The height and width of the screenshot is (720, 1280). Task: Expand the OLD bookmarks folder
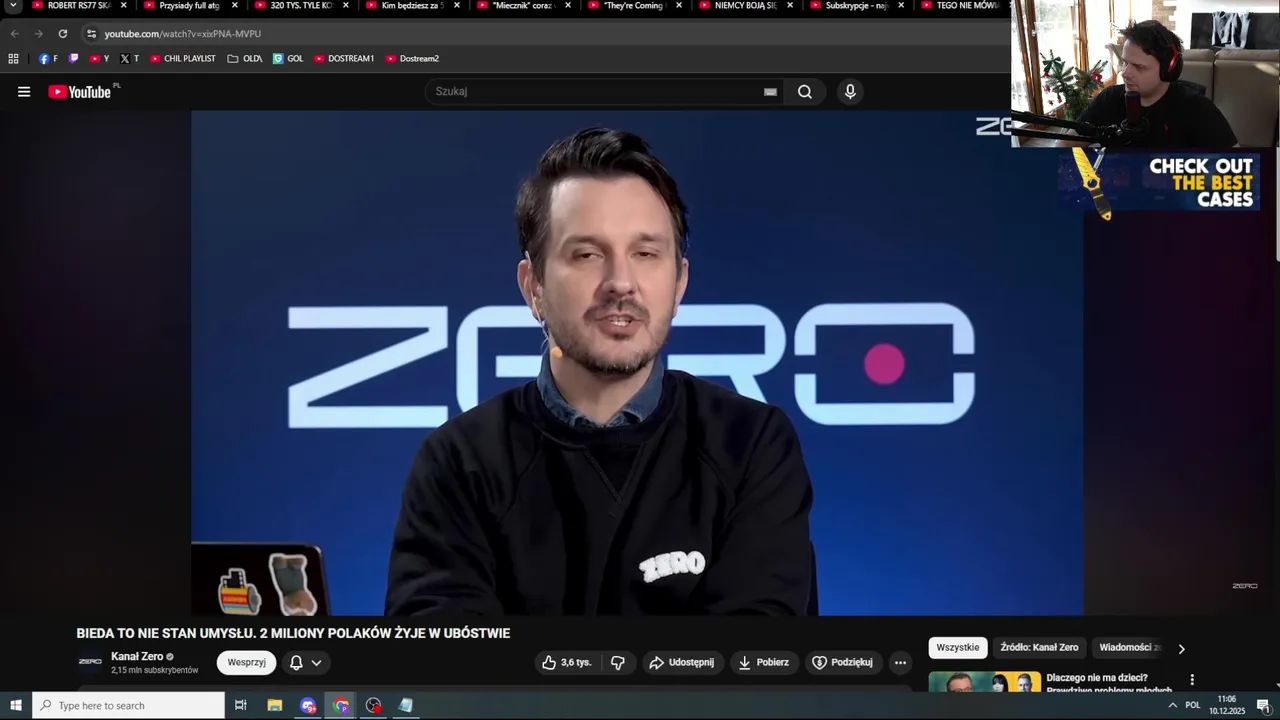[x=245, y=59]
